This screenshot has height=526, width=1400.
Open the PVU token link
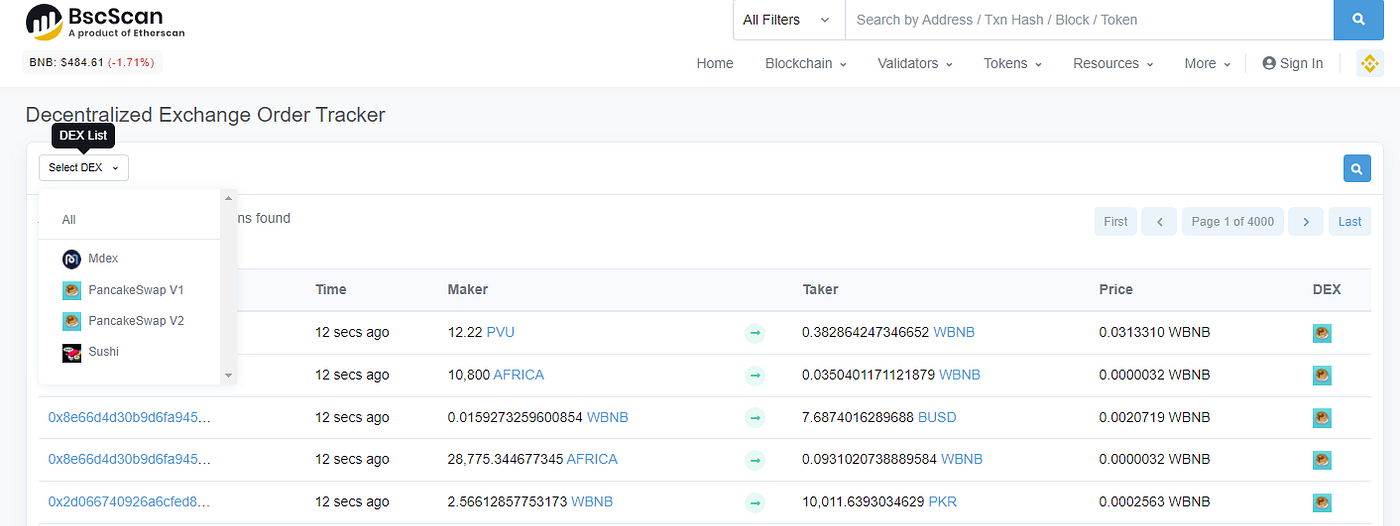tap(501, 333)
